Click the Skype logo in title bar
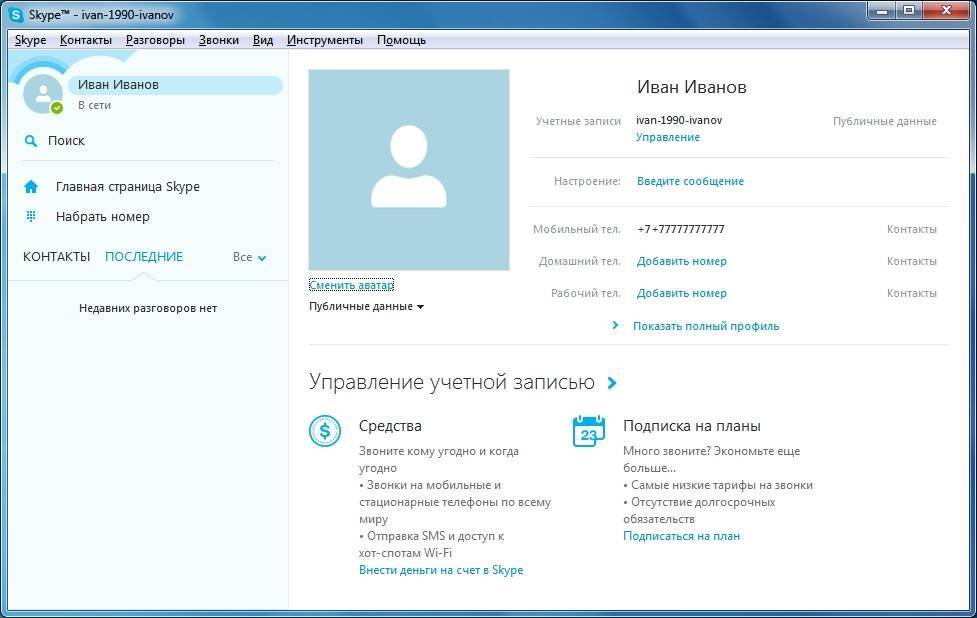 [15, 14]
